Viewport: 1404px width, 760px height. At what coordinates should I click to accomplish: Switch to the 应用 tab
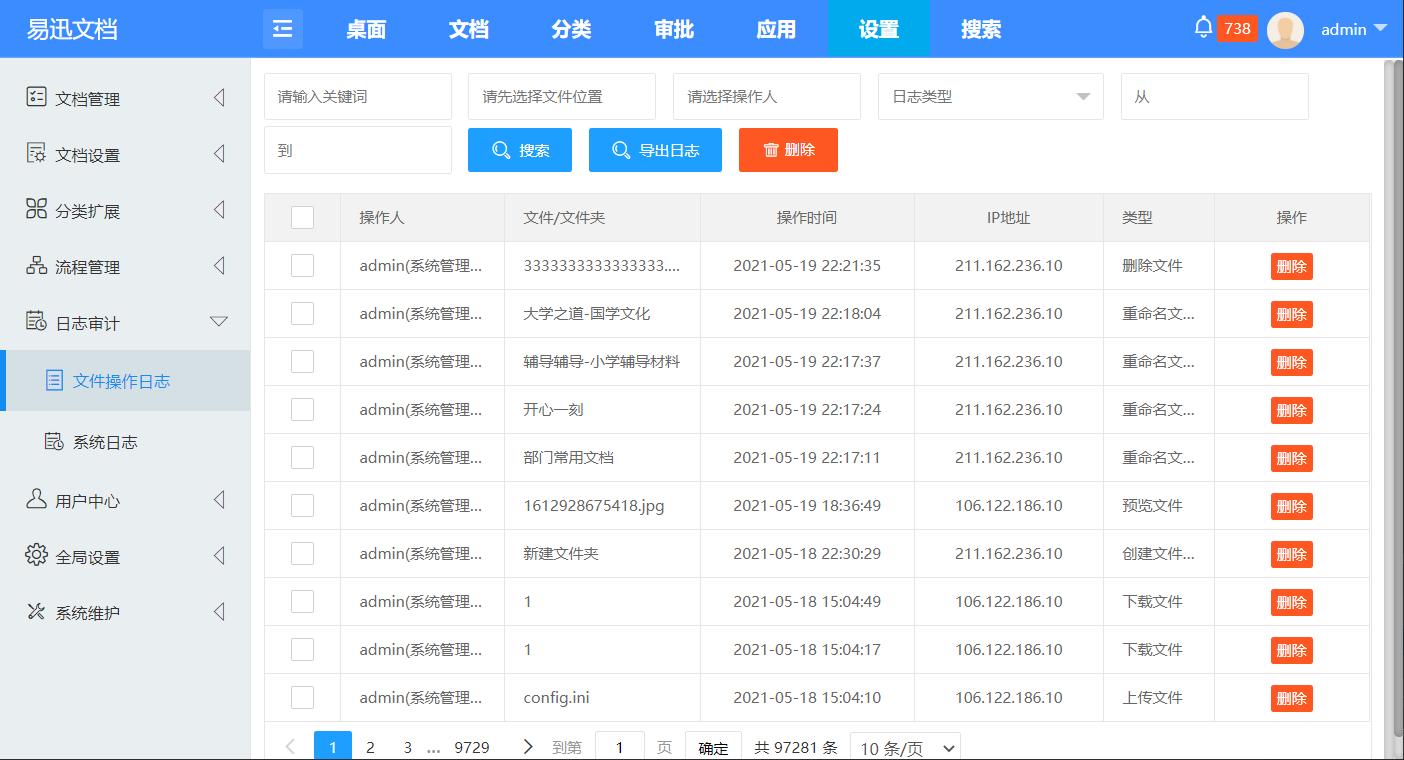click(x=776, y=29)
